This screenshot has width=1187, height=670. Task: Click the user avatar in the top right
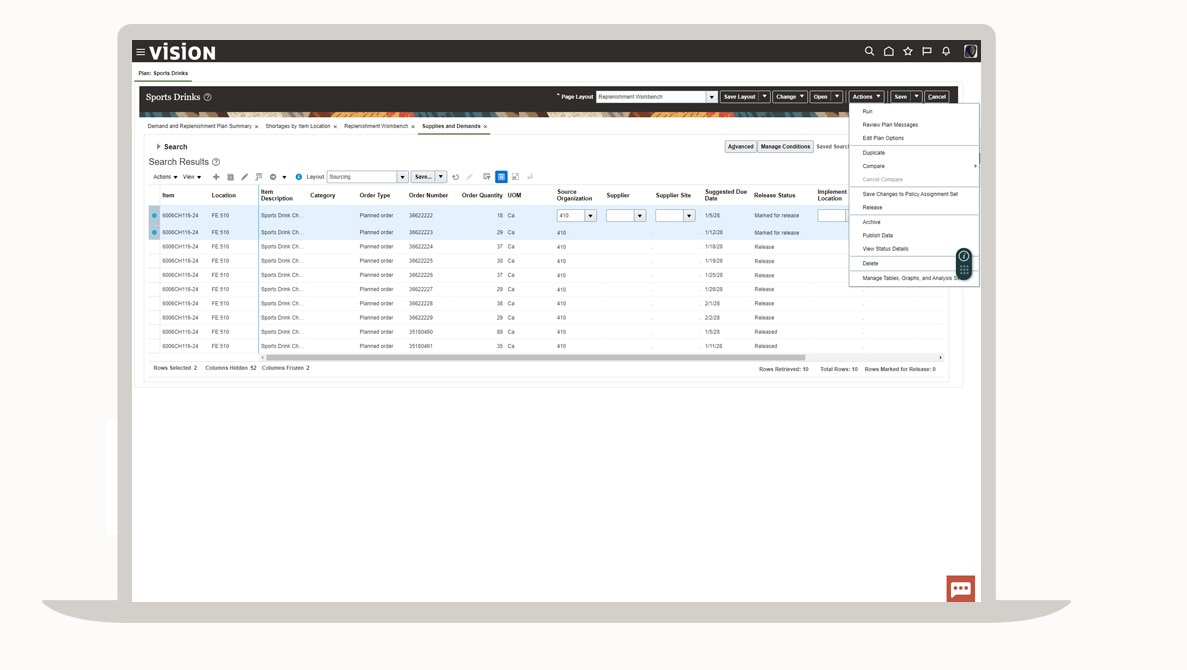tap(970, 49)
